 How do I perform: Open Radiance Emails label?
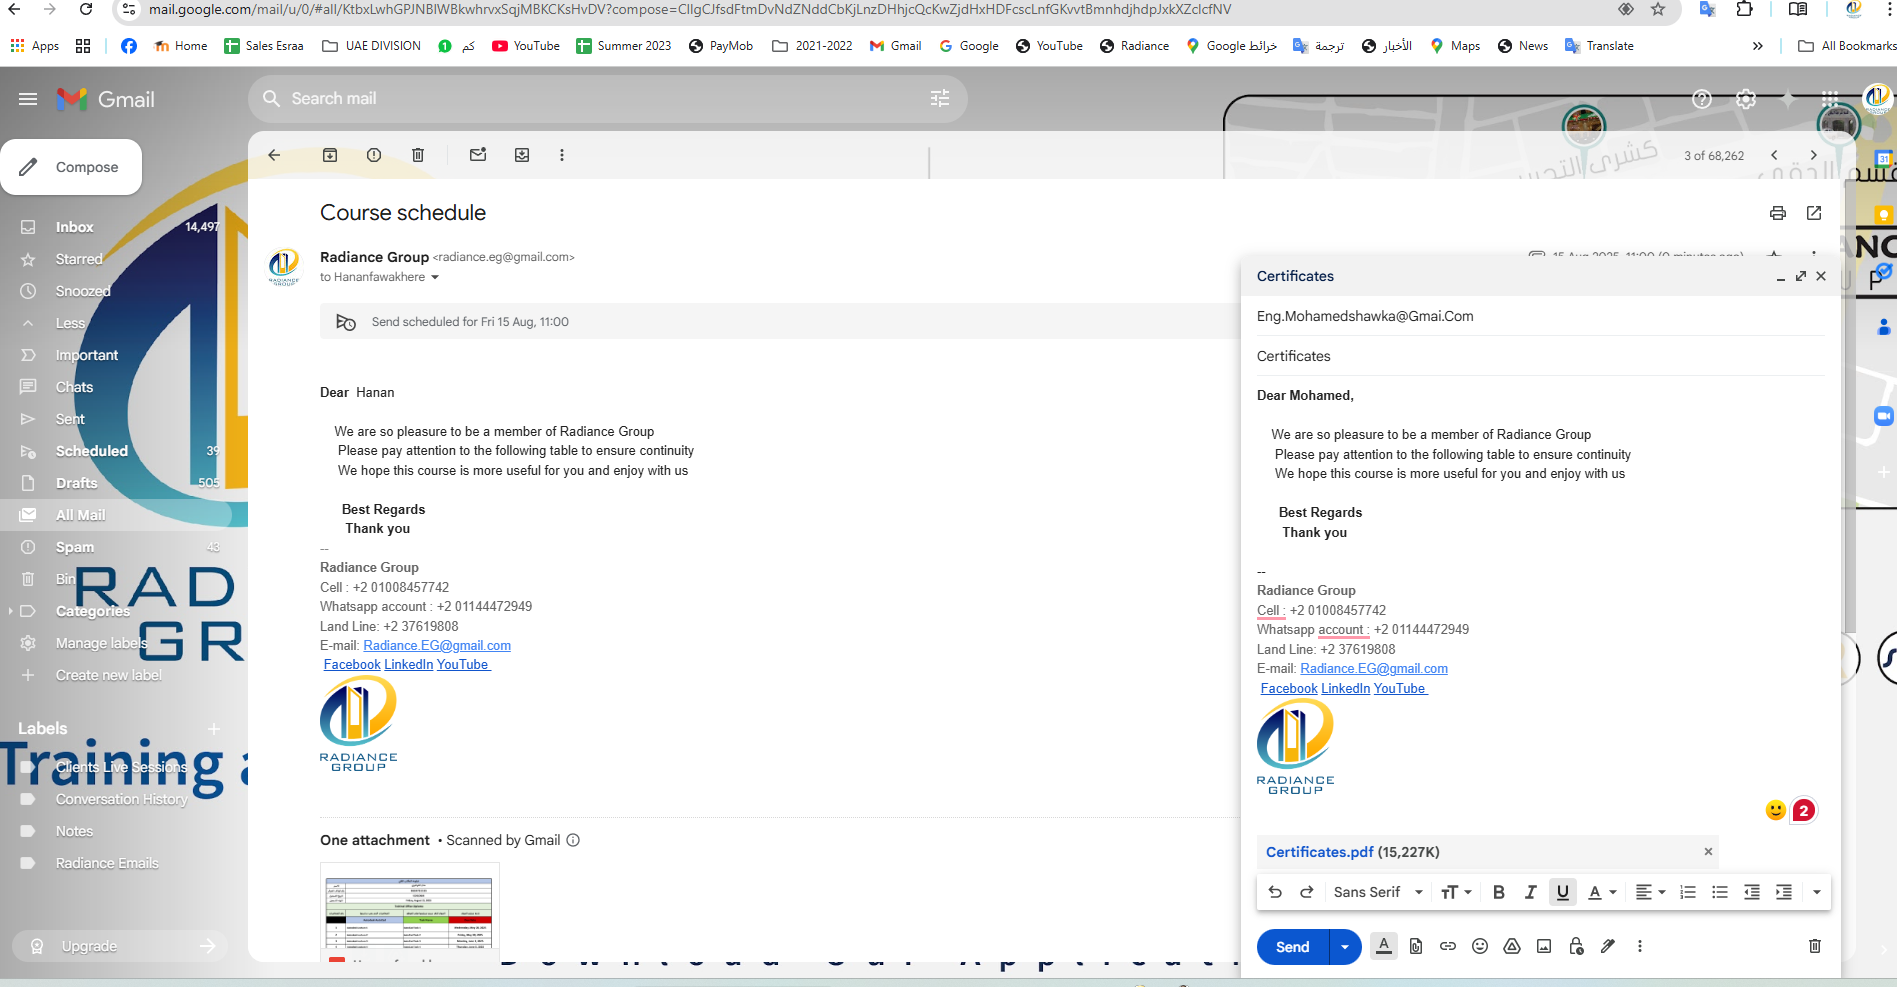click(x=107, y=863)
